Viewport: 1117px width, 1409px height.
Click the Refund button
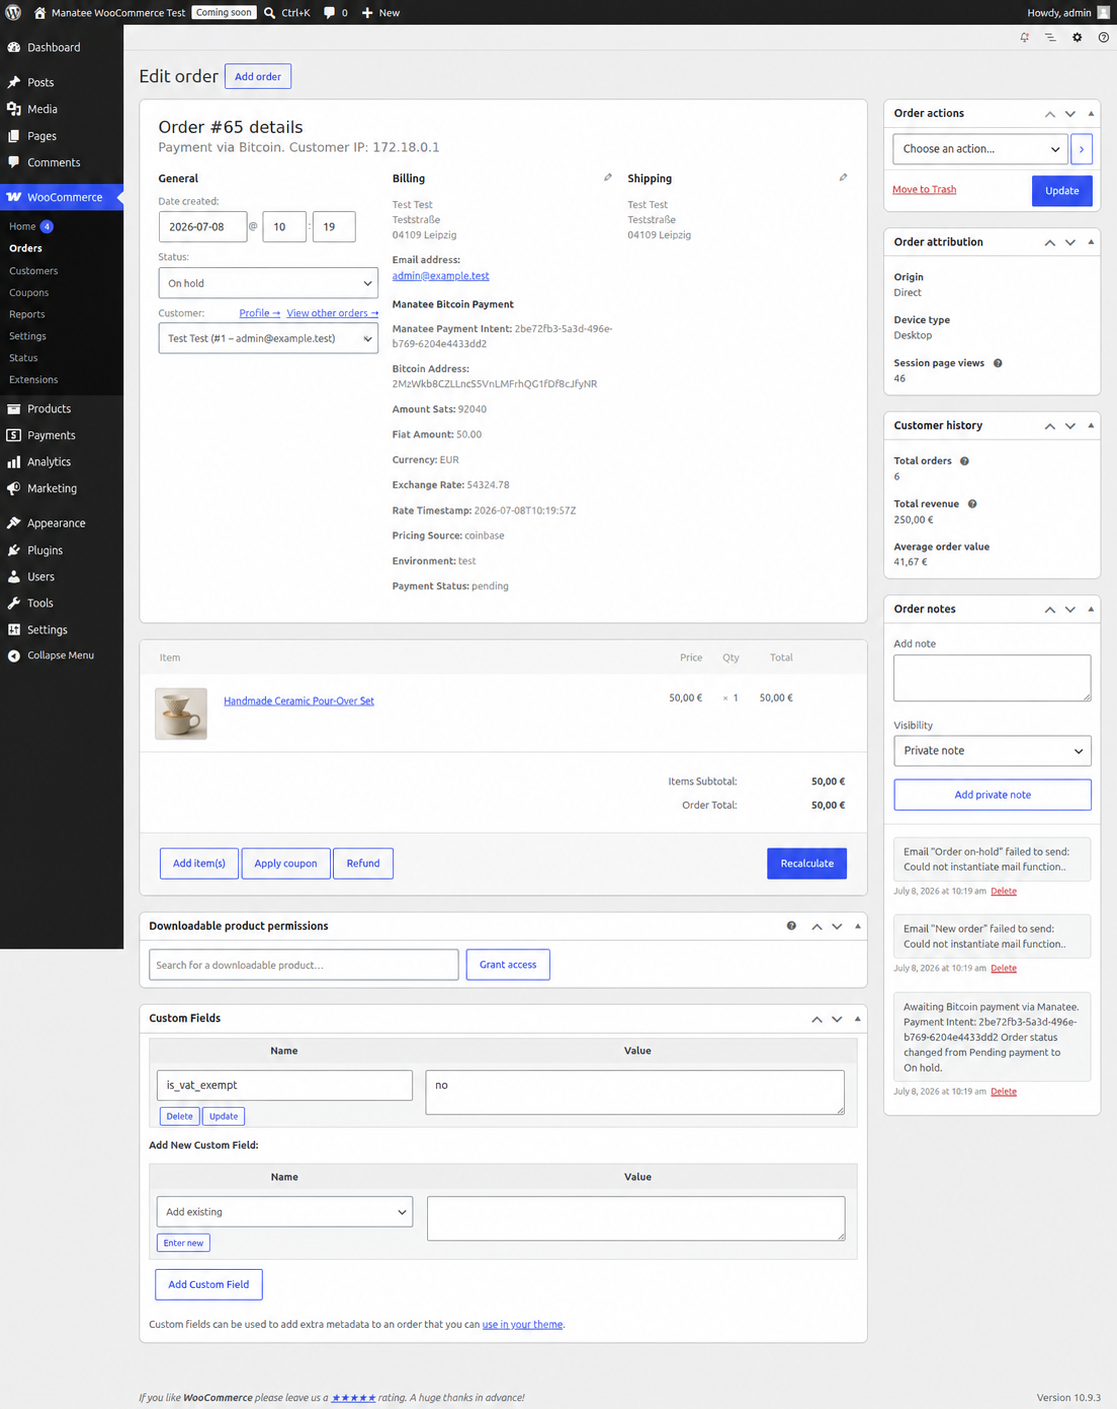coord(363,863)
